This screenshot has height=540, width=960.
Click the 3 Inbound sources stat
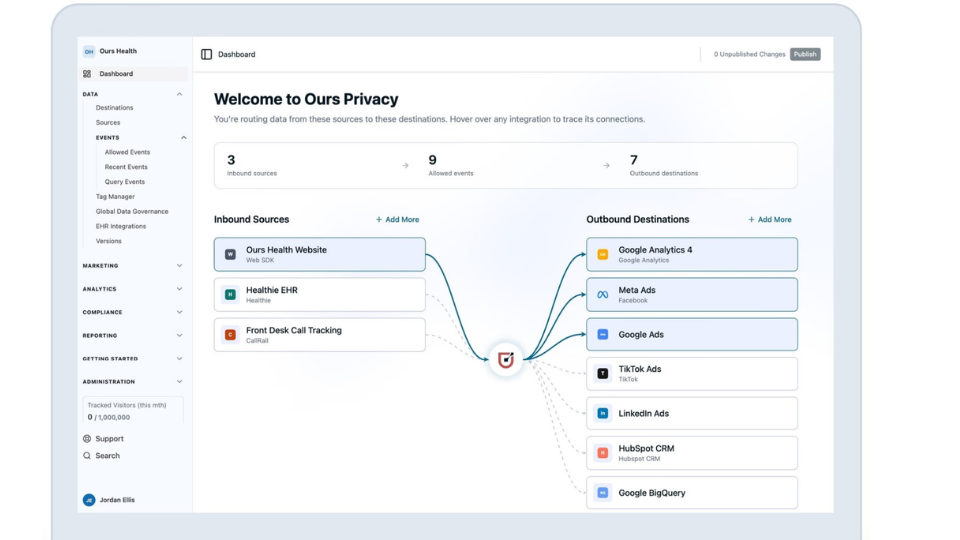coord(252,165)
